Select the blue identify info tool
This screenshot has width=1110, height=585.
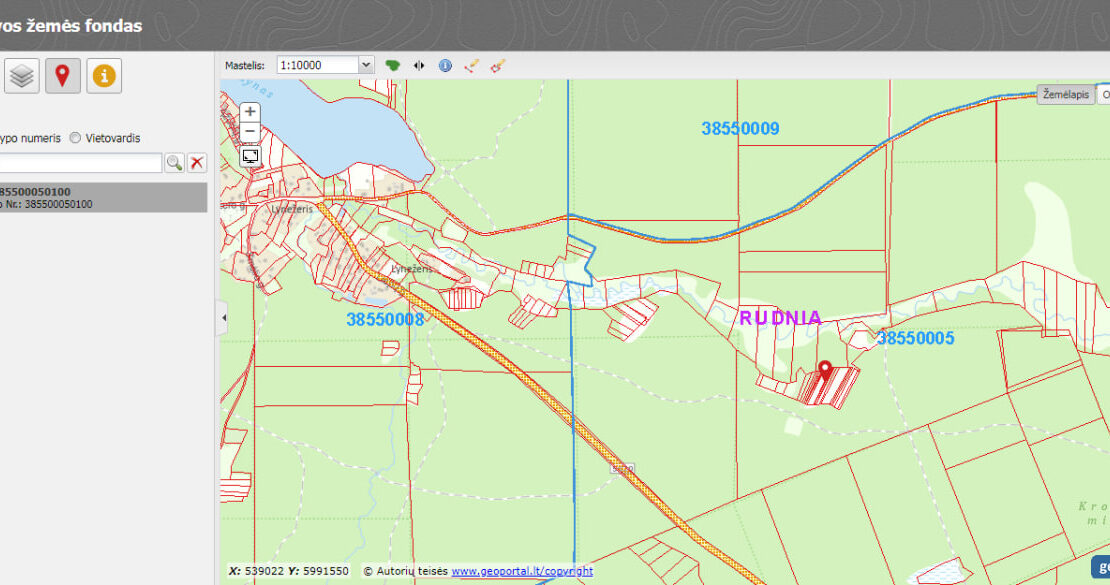pyautogui.click(x=445, y=65)
